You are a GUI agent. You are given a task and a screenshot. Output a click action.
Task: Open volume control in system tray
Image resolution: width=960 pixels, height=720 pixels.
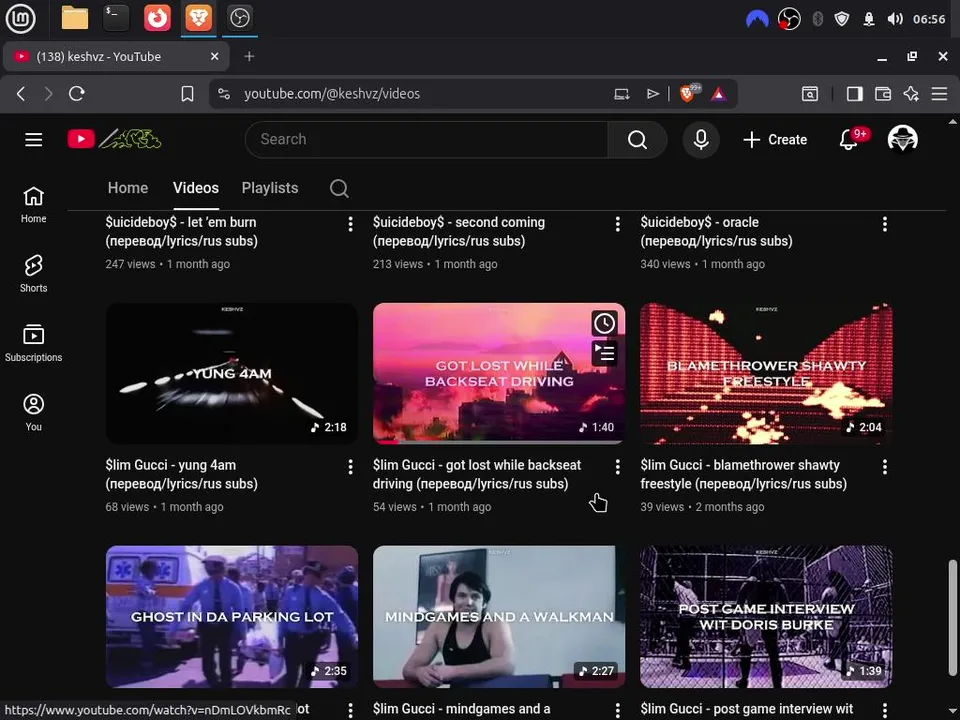(895, 19)
